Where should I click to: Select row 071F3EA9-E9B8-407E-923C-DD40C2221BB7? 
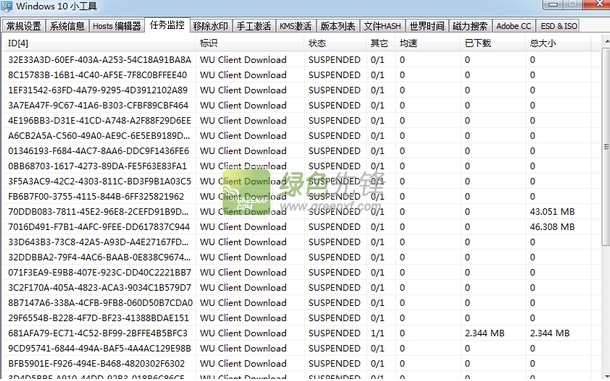(x=302, y=272)
